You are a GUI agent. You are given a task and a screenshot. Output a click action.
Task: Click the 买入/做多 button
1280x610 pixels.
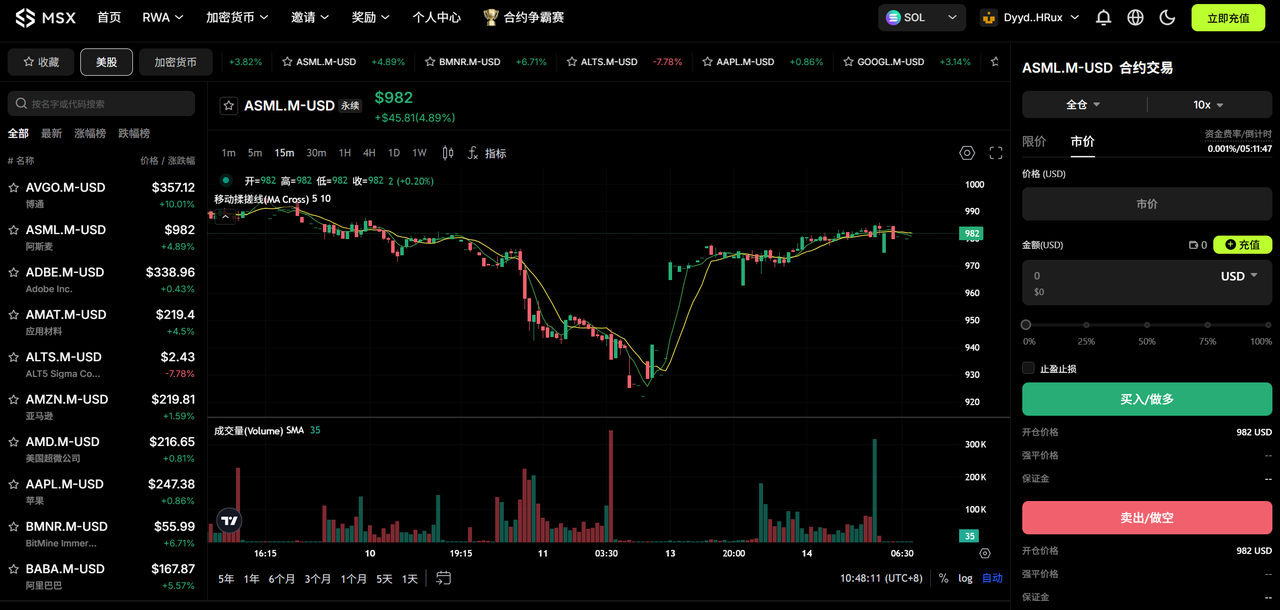(x=1147, y=399)
